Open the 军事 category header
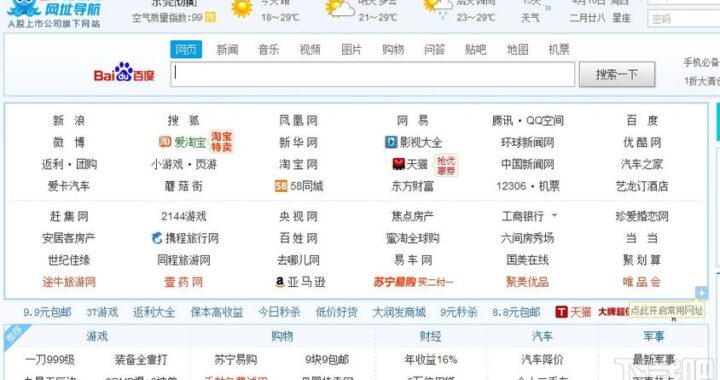Viewport: 720px width, 380px height. pyautogui.click(x=653, y=336)
